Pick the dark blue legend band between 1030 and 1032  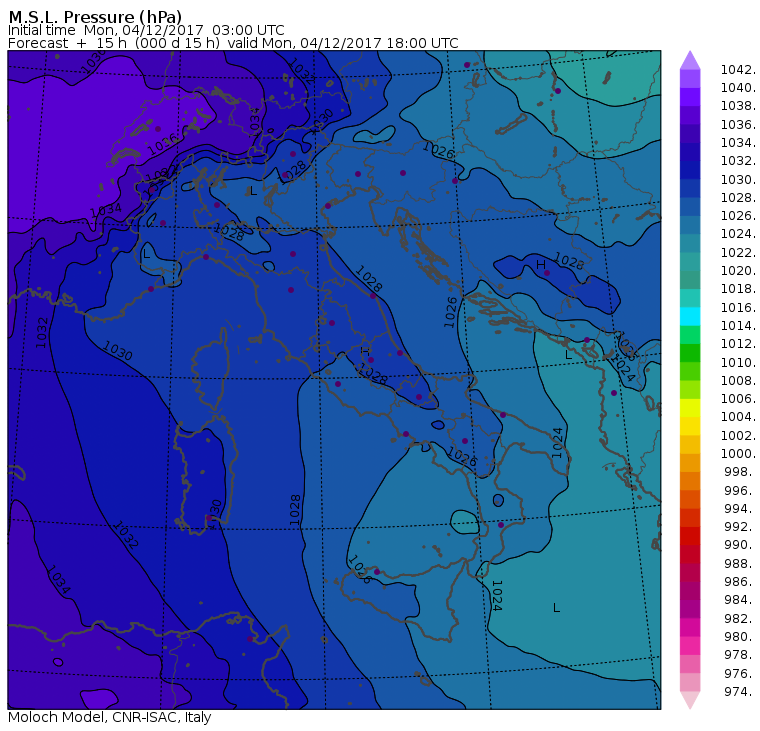pyautogui.click(x=690, y=170)
